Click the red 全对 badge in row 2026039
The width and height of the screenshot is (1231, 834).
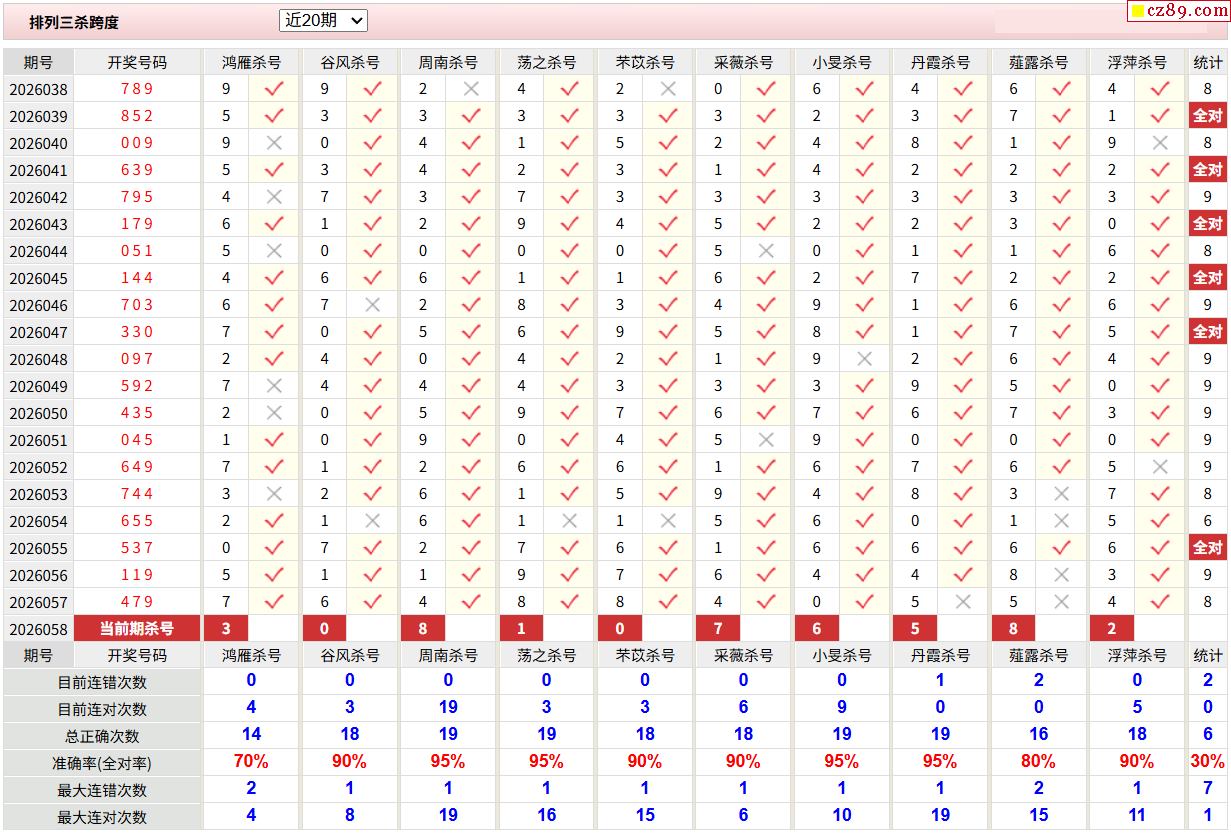[x=1207, y=116]
